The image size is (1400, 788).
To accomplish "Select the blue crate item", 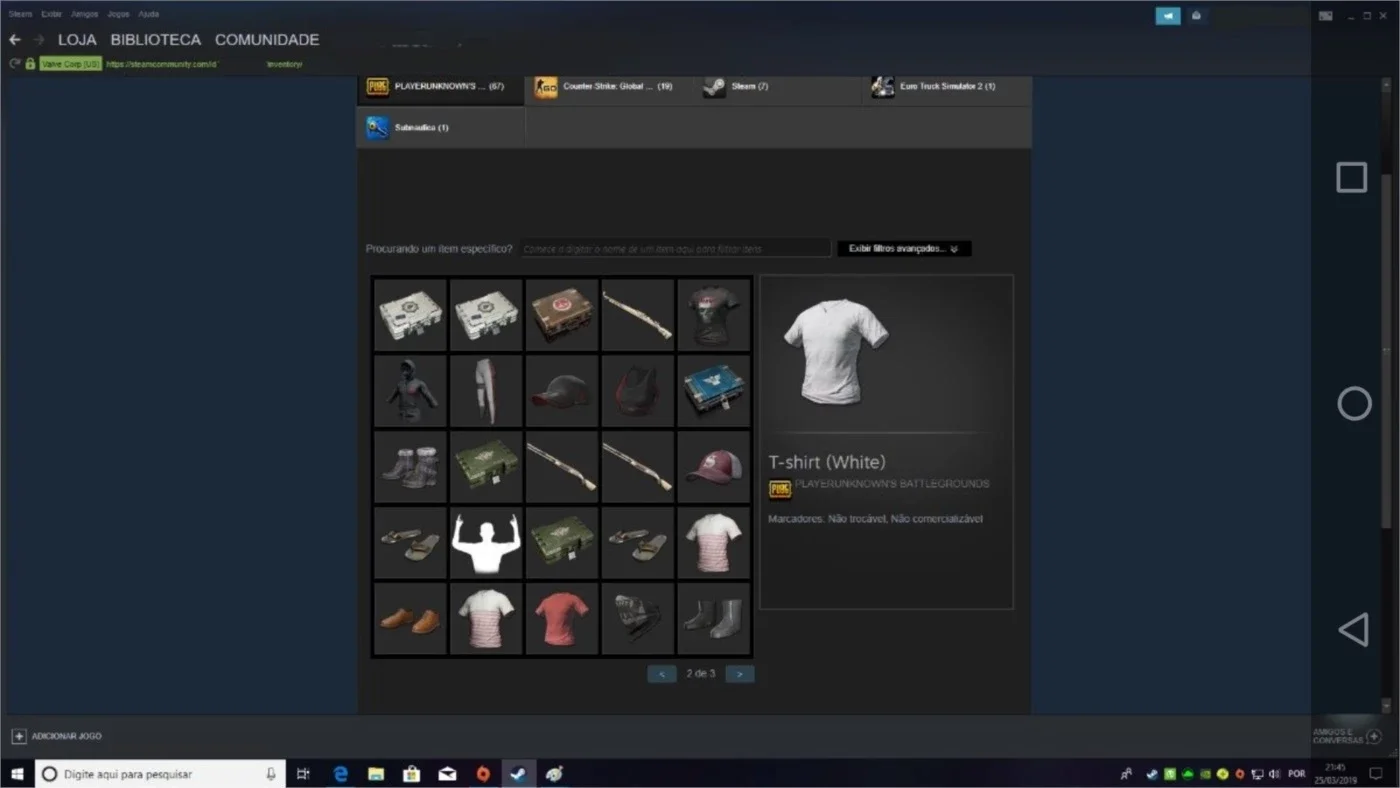I will coord(714,391).
